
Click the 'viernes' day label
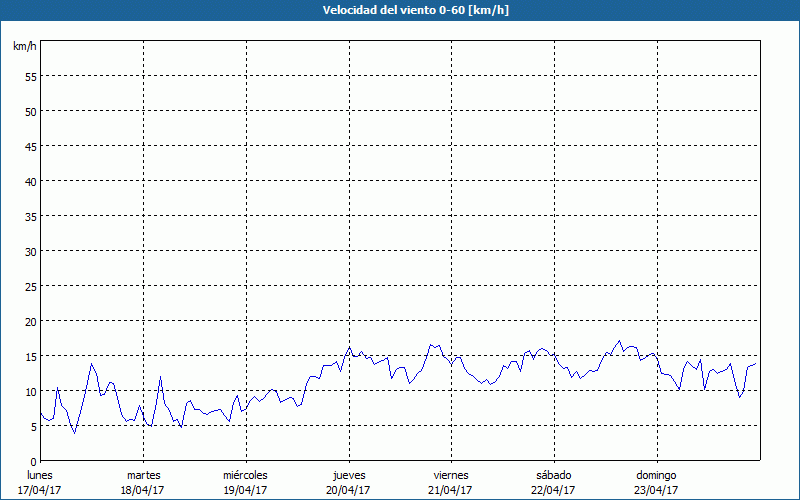451,475
